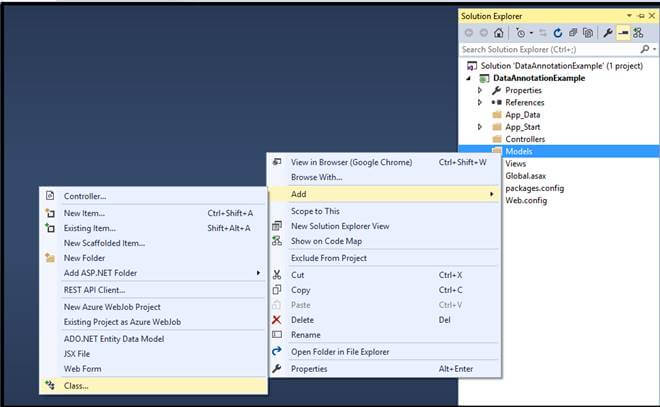Select the Global.asax file

(x=526, y=176)
